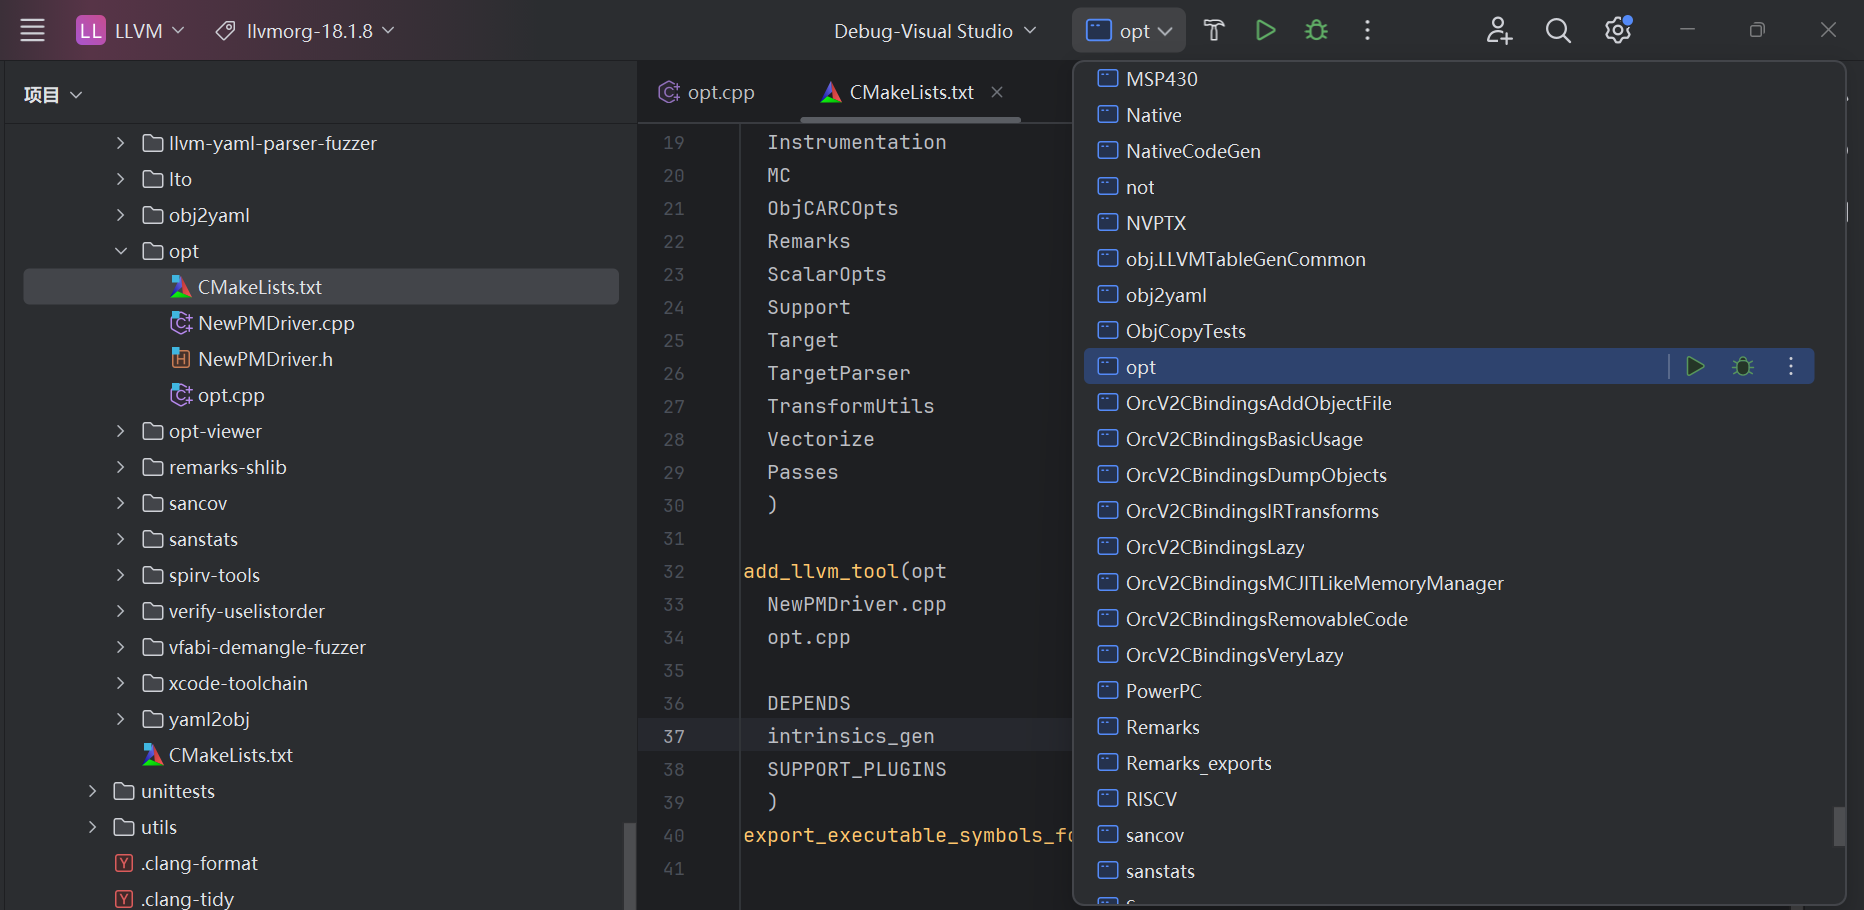Open Search Everywhere magnifier
This screenshot has height=910, width=1864.
click(x=1558, y=31)
